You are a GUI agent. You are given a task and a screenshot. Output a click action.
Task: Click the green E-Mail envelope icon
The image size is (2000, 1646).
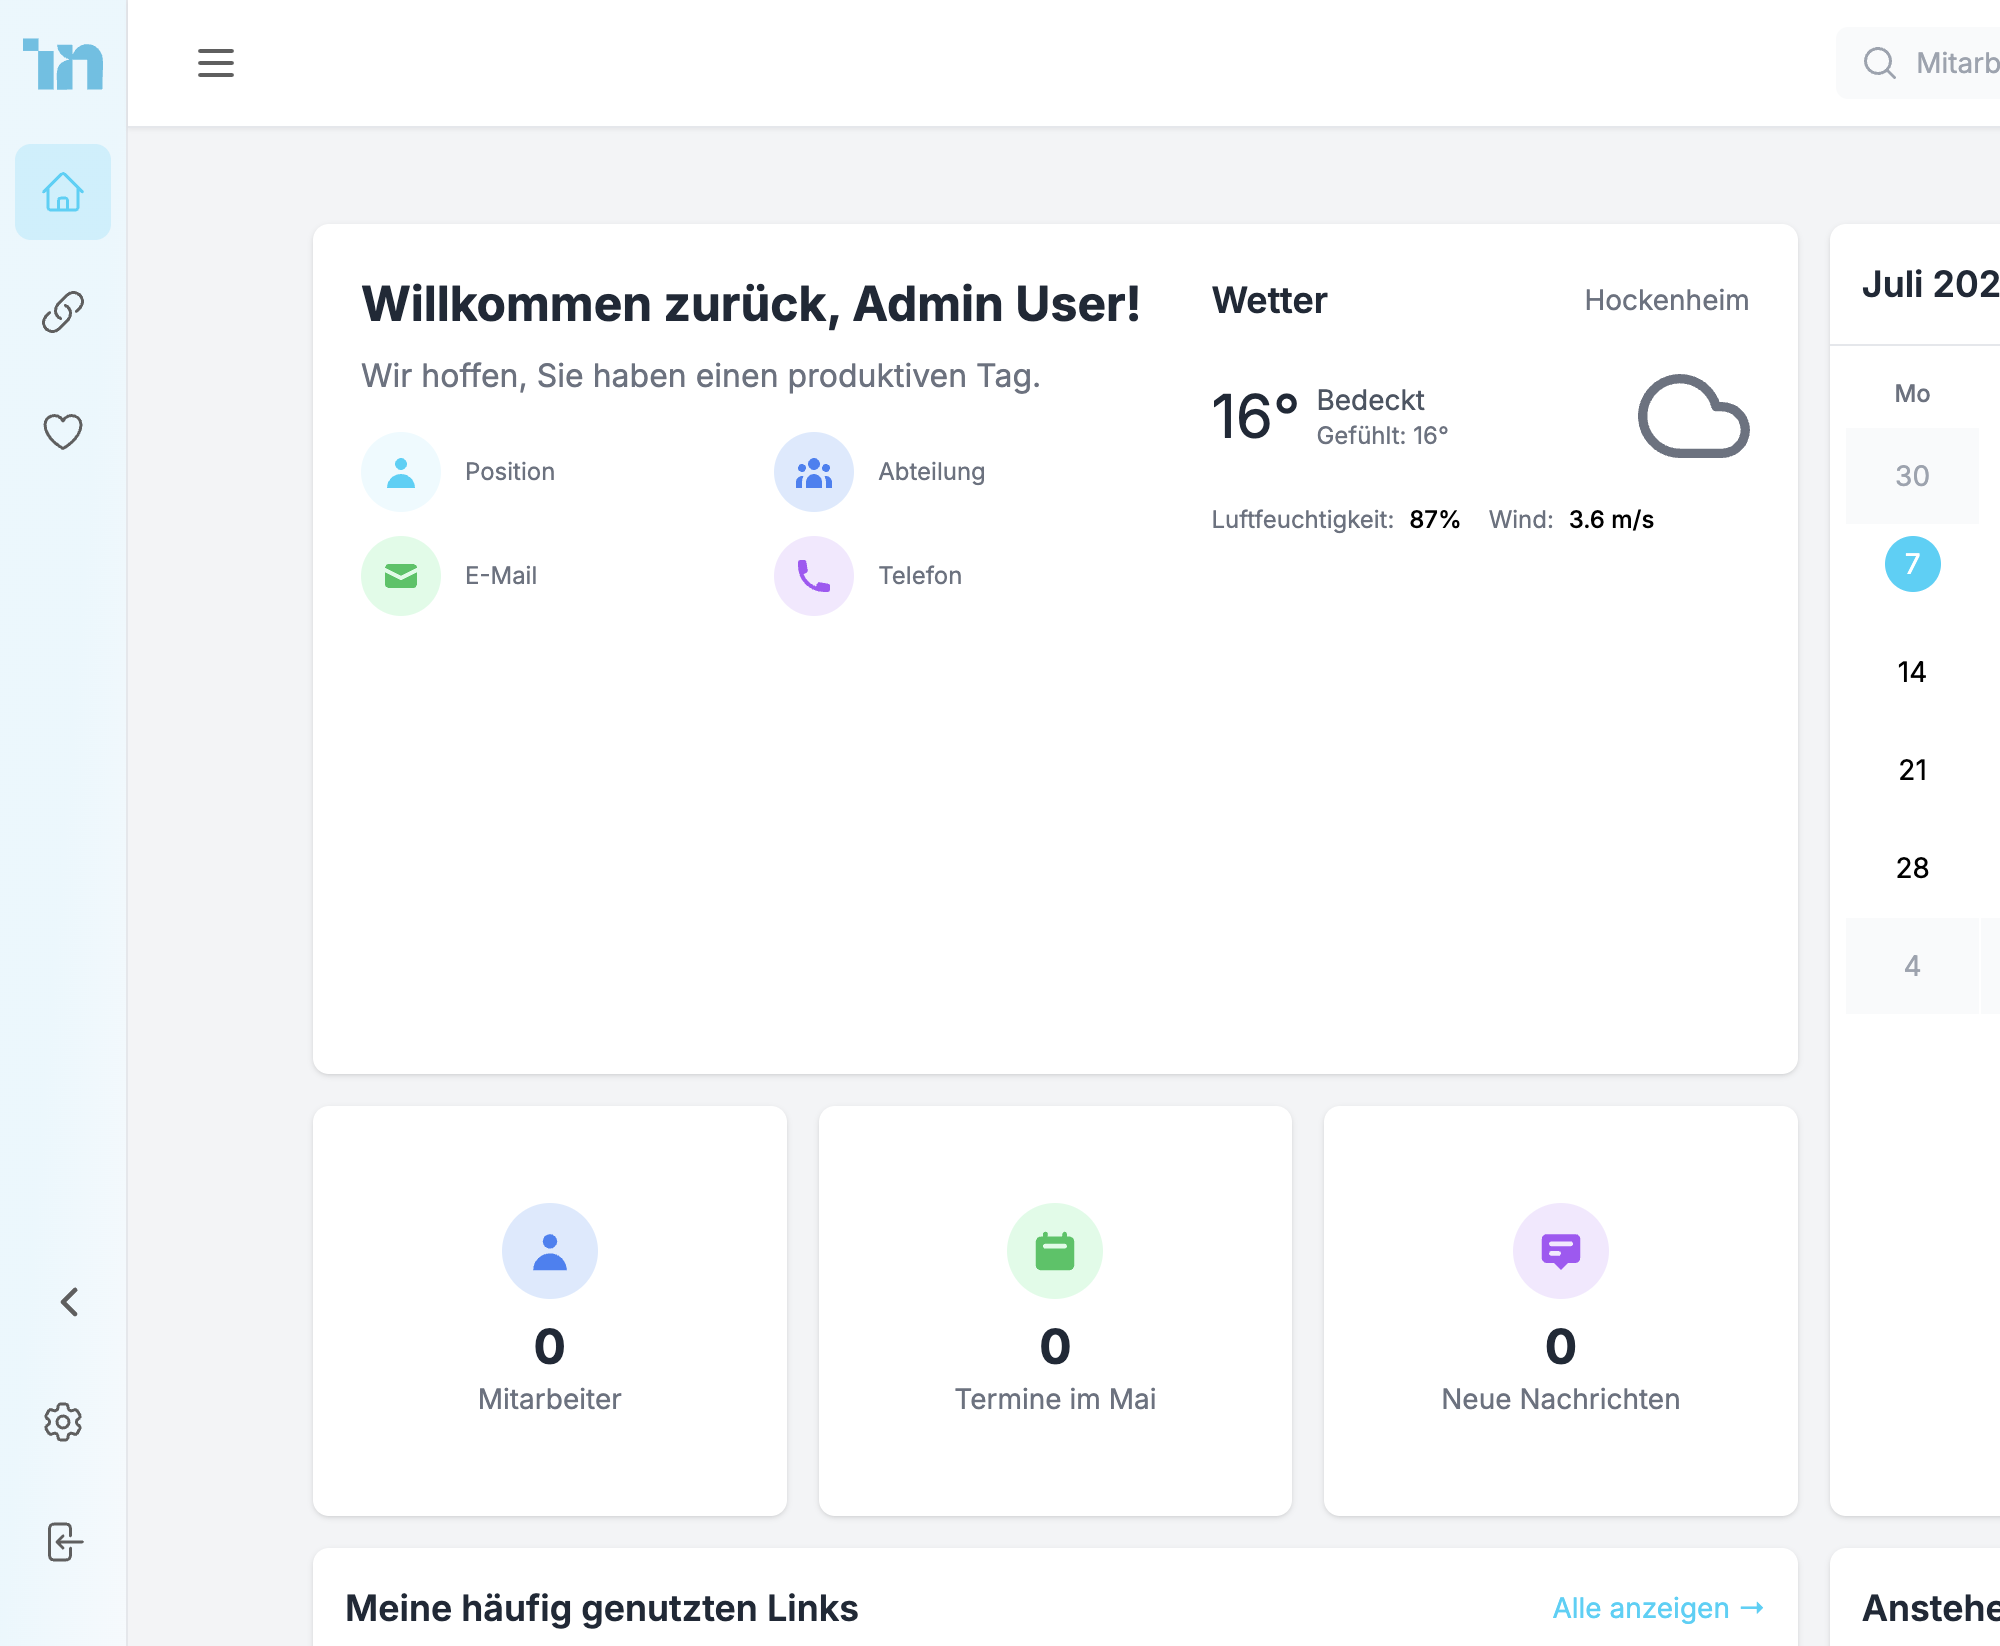400,575
